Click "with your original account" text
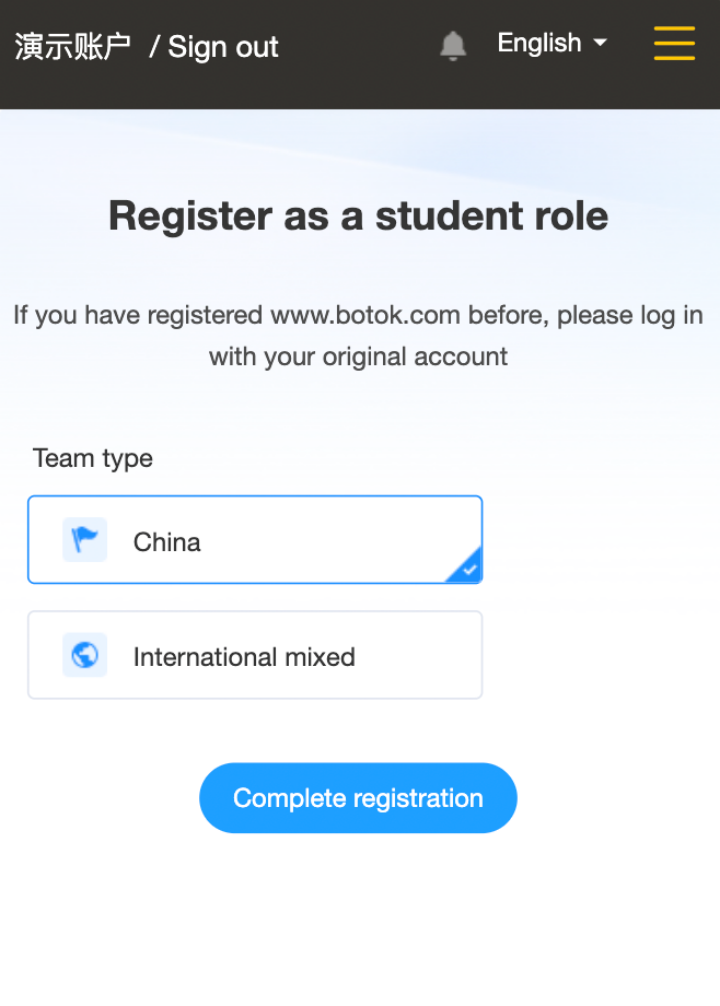Viewport: 720px width, 1006px height. tap(358, 357)
